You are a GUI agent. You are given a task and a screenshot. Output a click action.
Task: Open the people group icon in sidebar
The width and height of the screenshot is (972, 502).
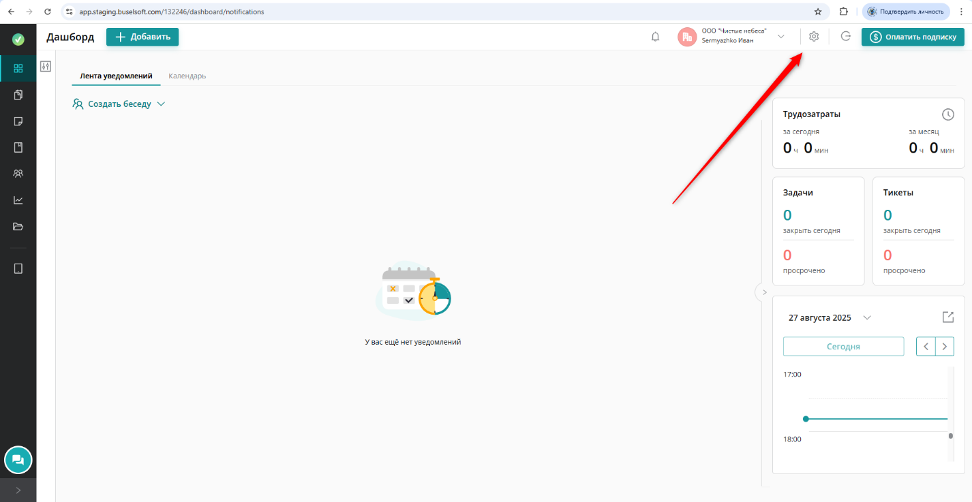coord(18,174)
